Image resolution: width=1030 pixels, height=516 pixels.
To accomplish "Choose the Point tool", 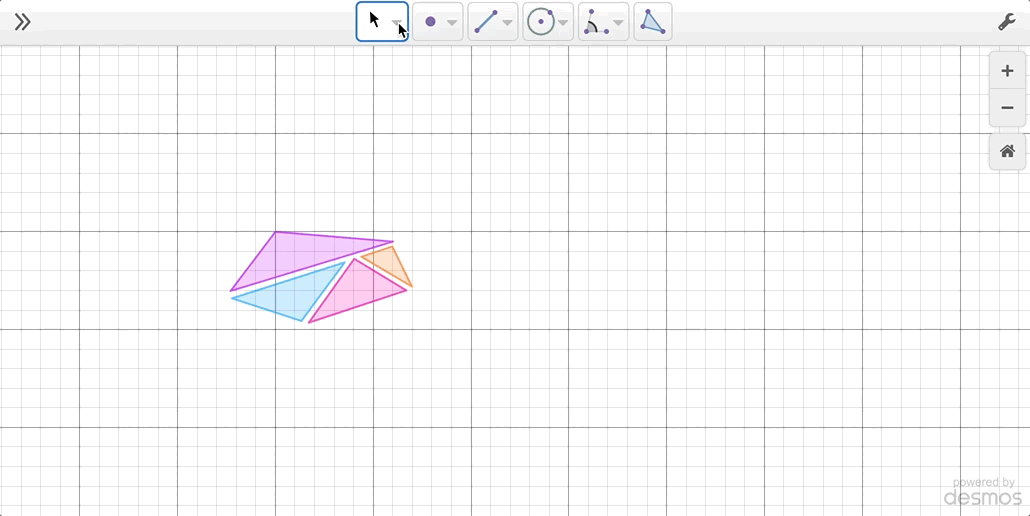I will 430,22.
